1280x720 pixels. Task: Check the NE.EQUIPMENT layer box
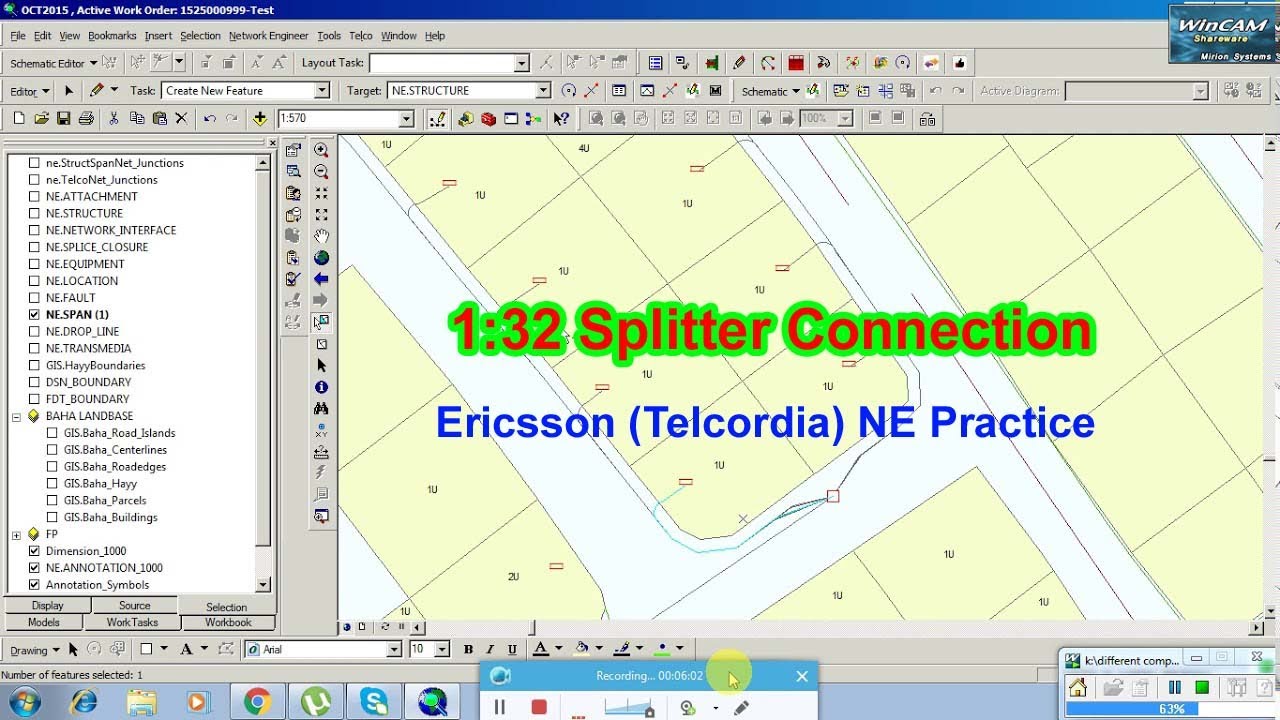tap(35, 264)
